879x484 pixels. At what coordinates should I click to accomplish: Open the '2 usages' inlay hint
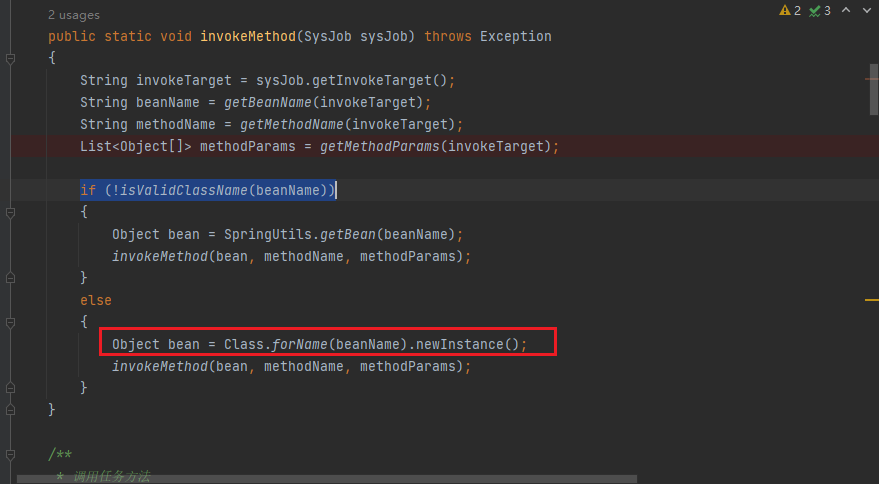coord(73,16)
